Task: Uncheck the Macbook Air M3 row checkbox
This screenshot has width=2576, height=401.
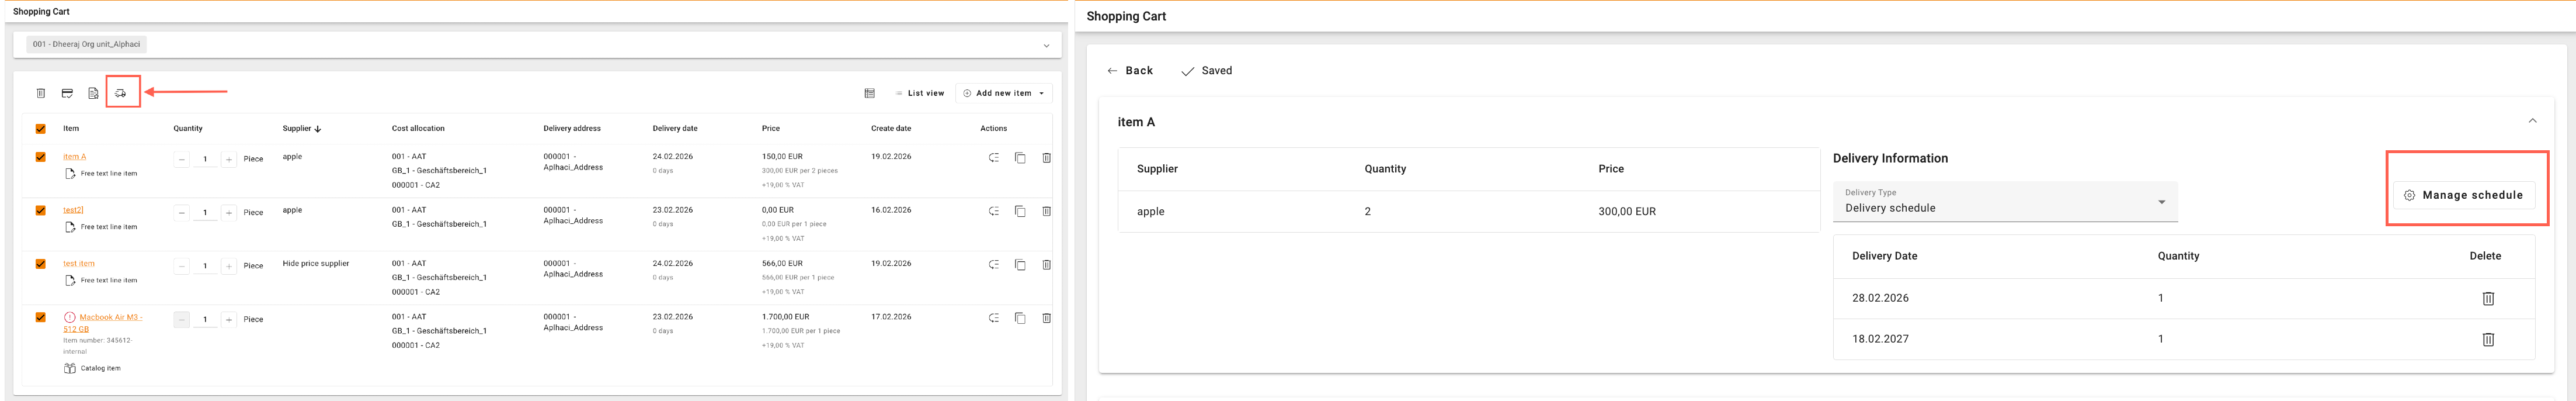Action: click(41, 317)
